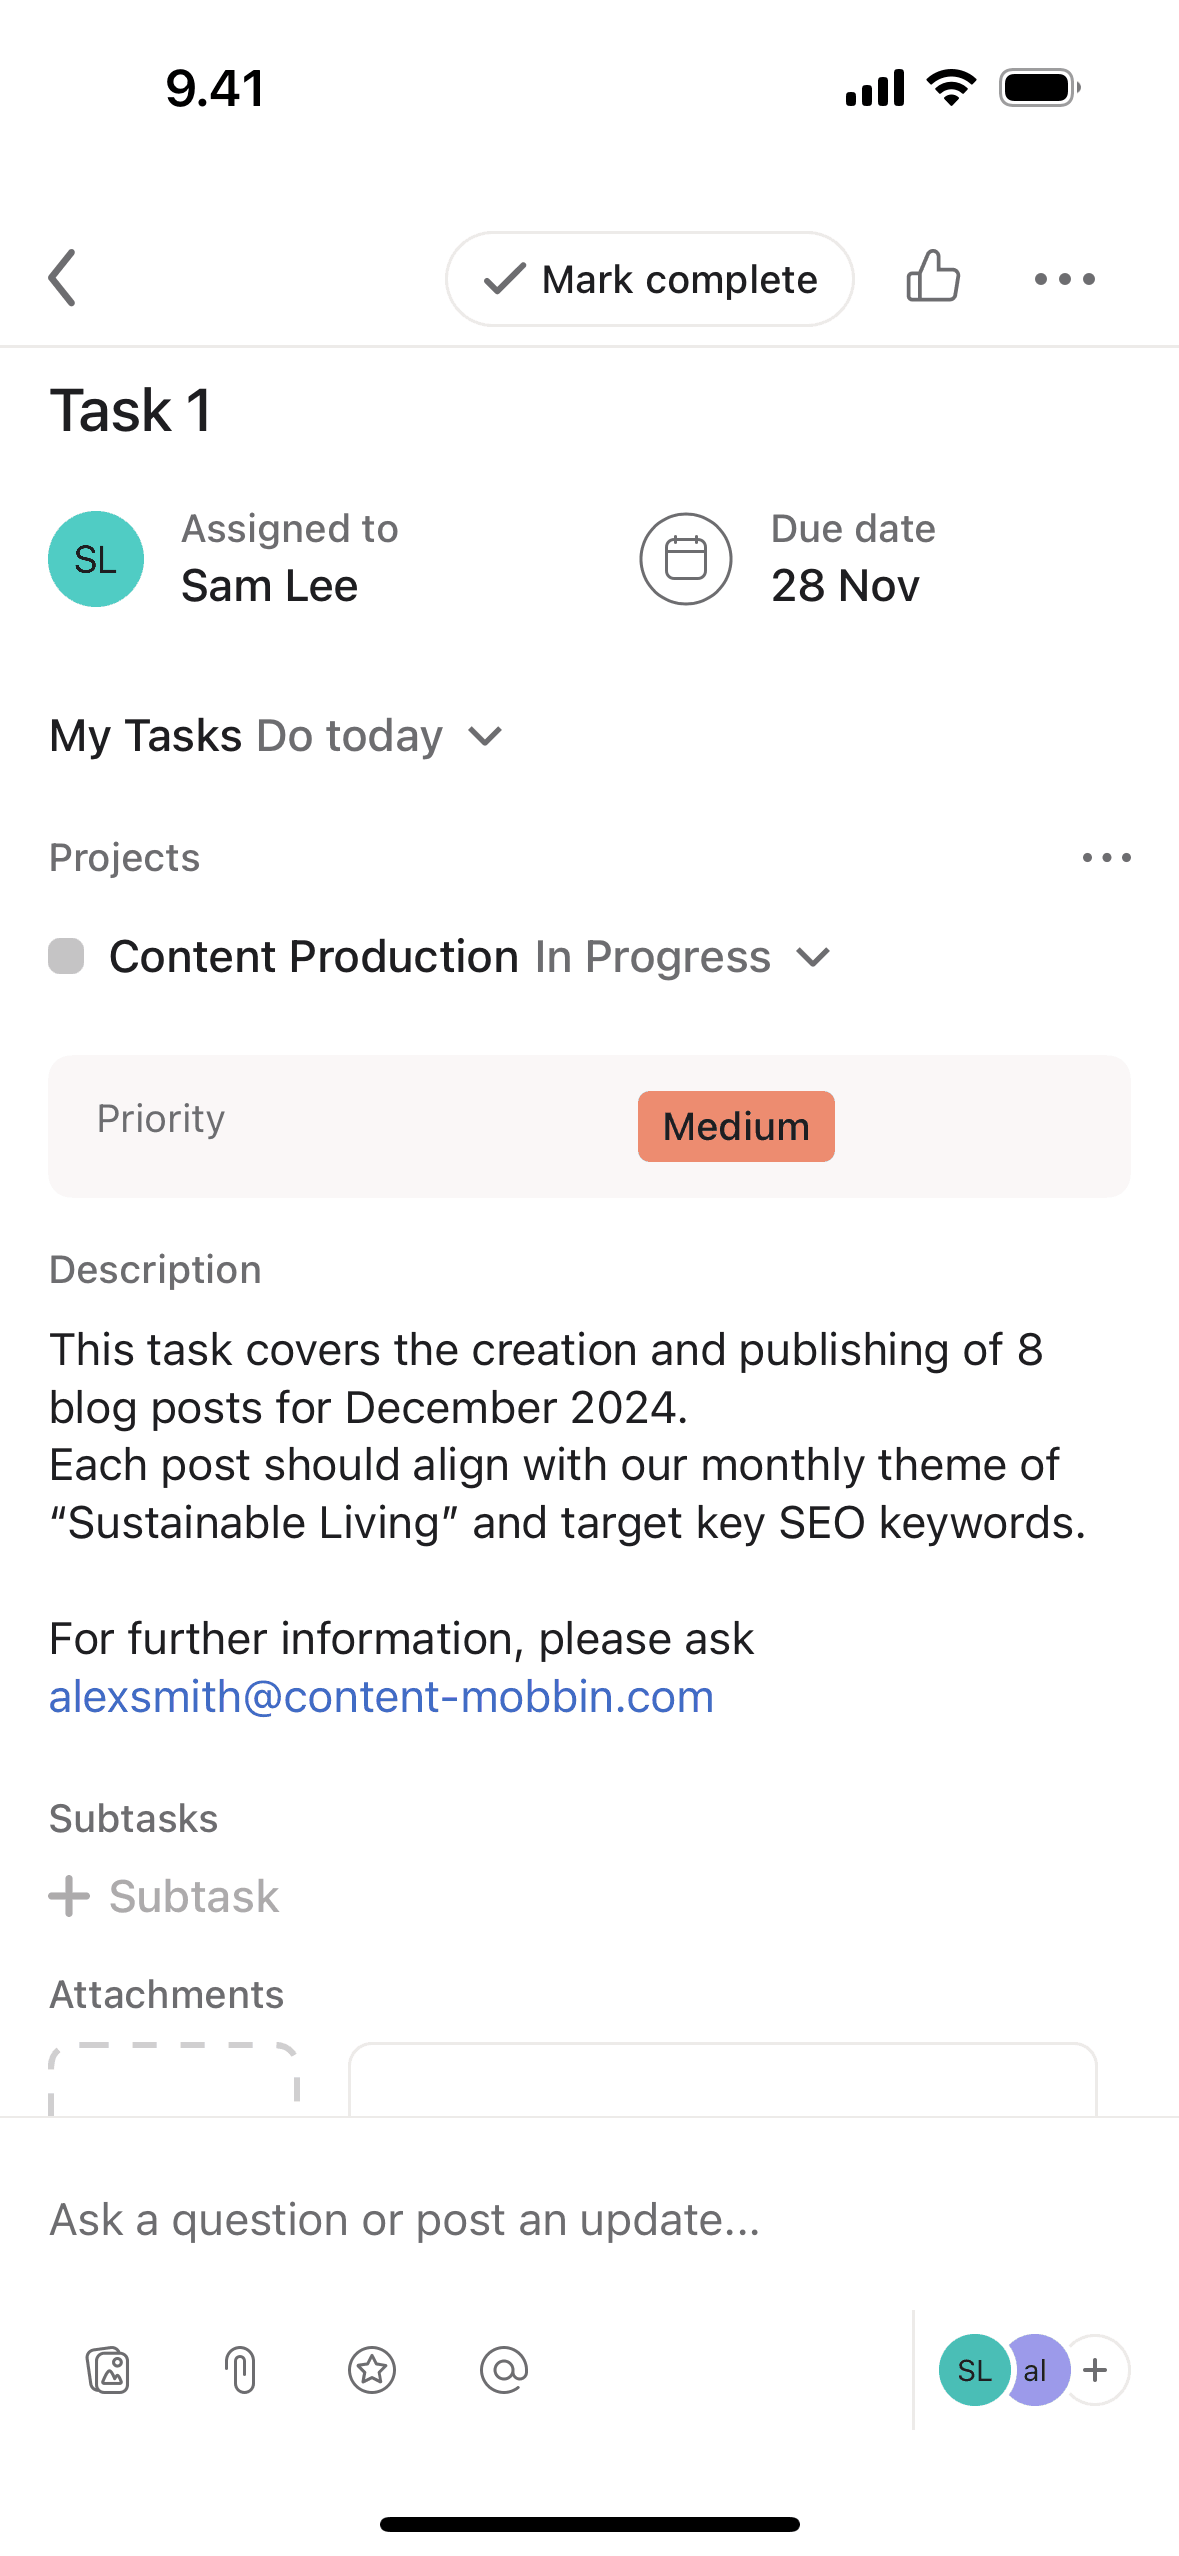Open the alexsmith@content-mobbin.com email link
Viewport: 1179px width, 2556px height.
tap(382, 1697)
